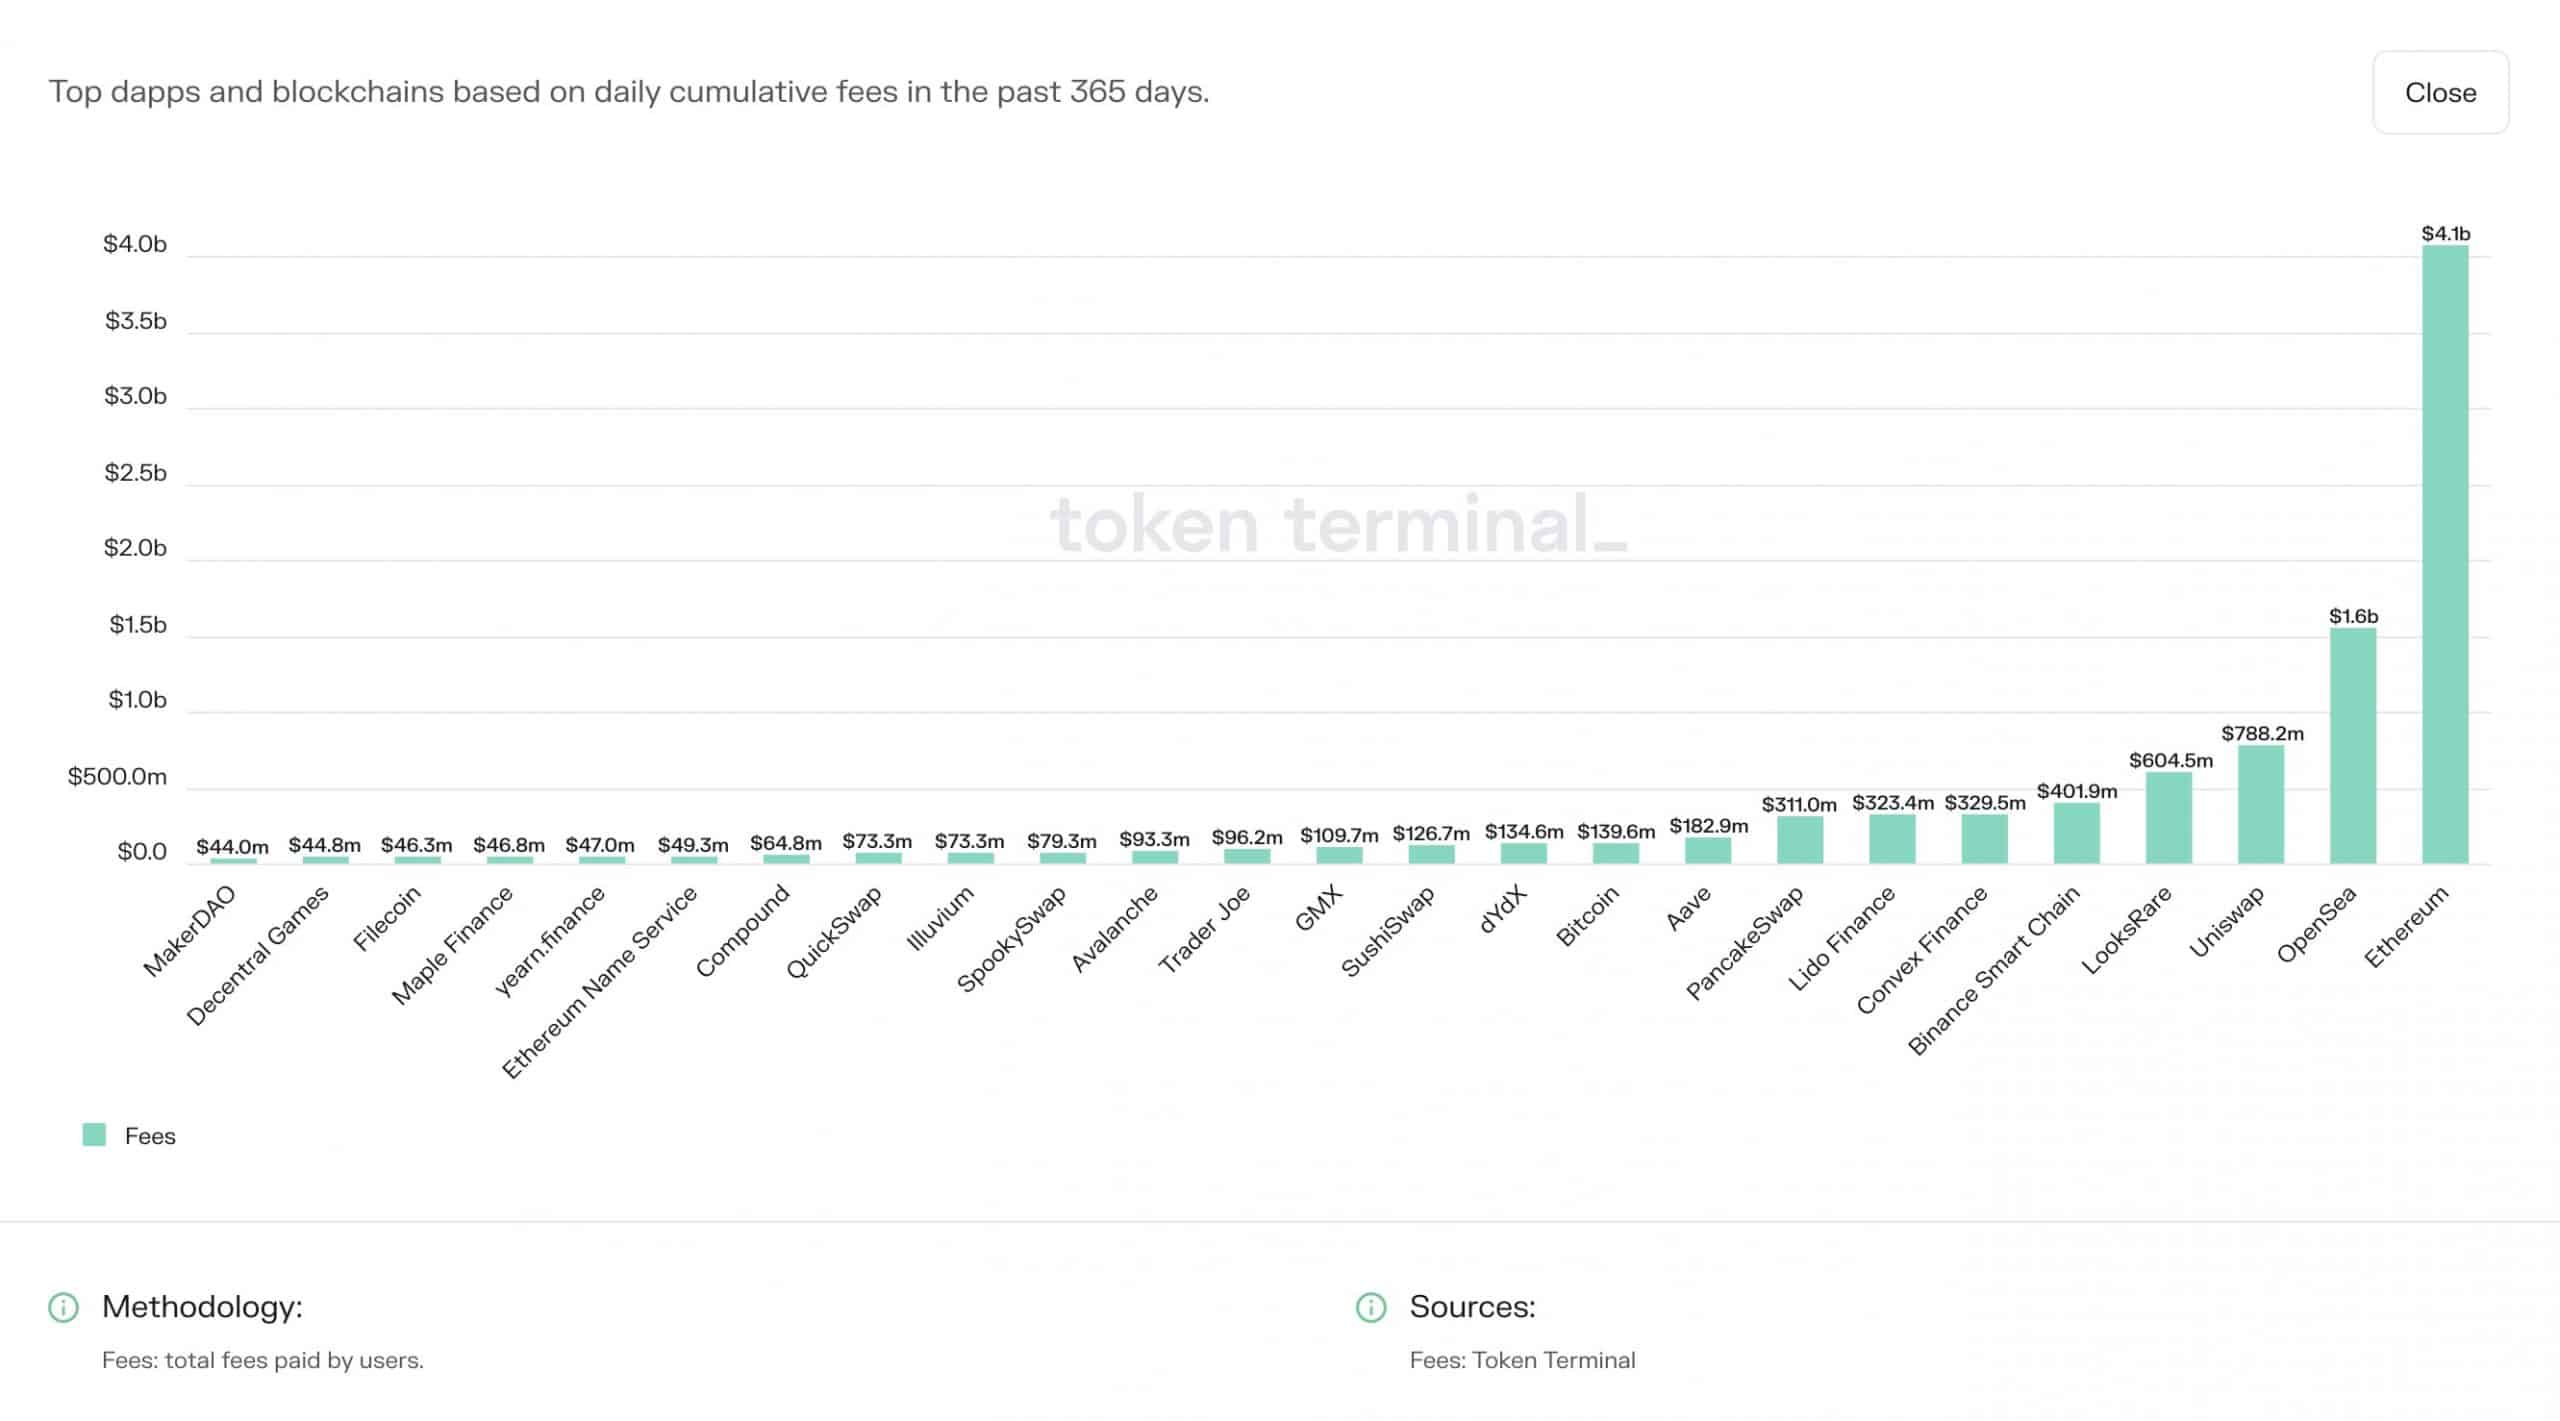
Task: Select the LooksRare bar
Action: tap(2168, 818)
